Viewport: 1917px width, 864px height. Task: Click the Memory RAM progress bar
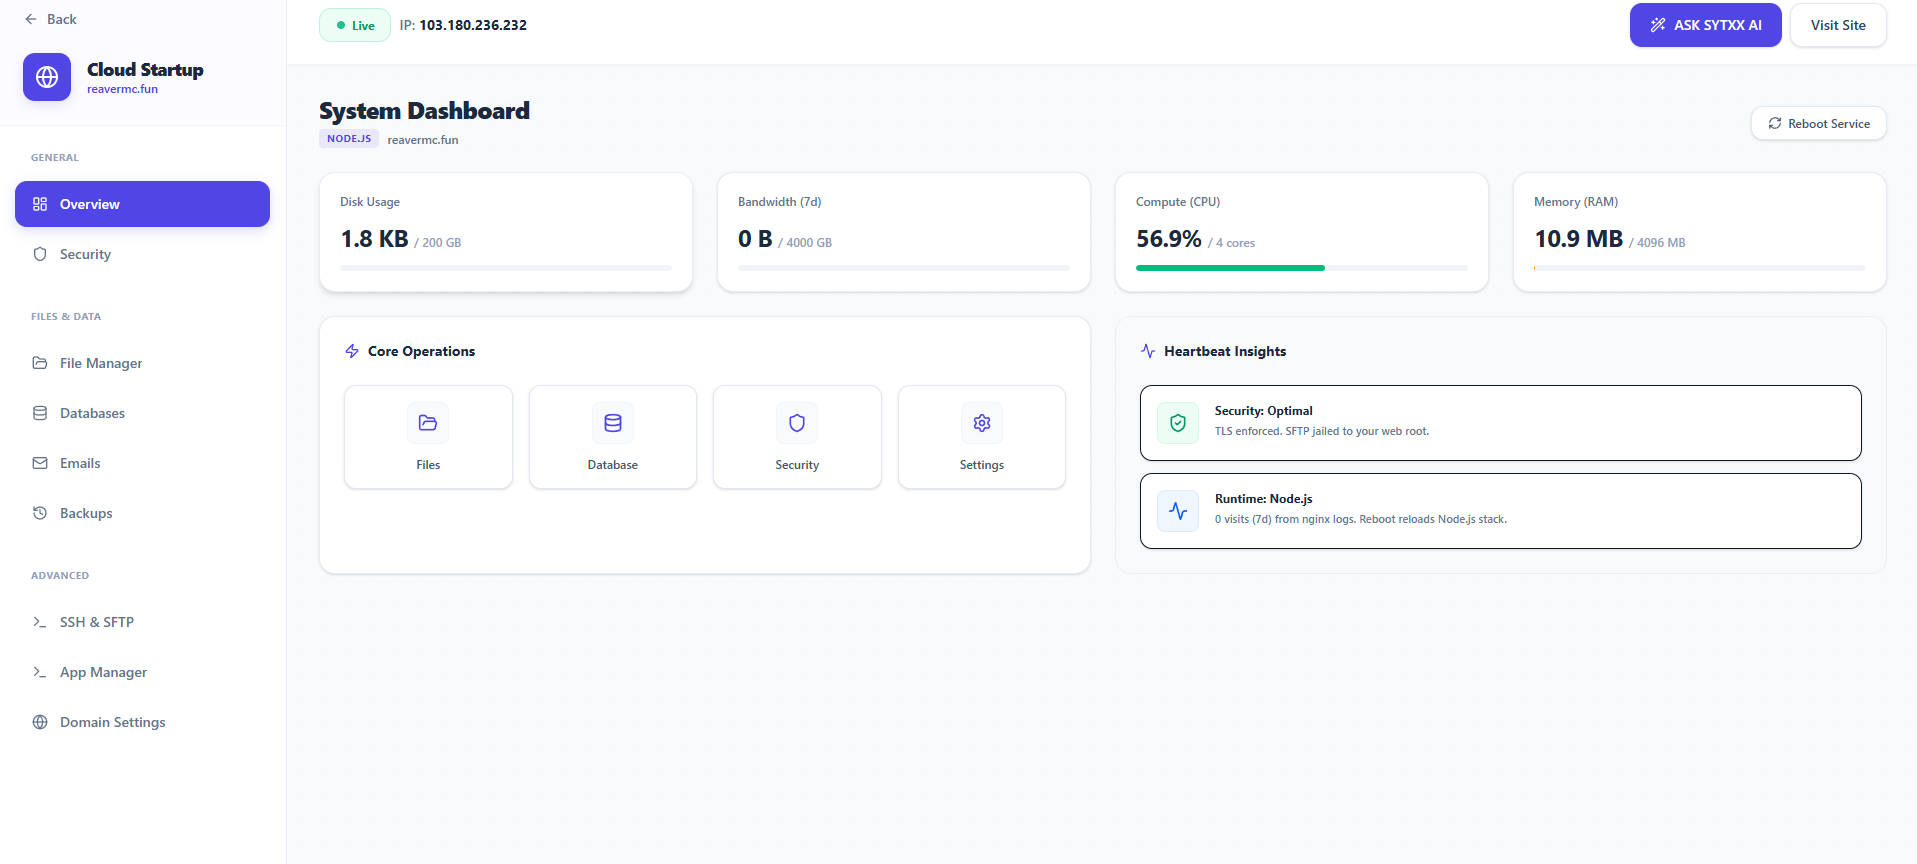pyautogui.click(x=1699, y=268)
